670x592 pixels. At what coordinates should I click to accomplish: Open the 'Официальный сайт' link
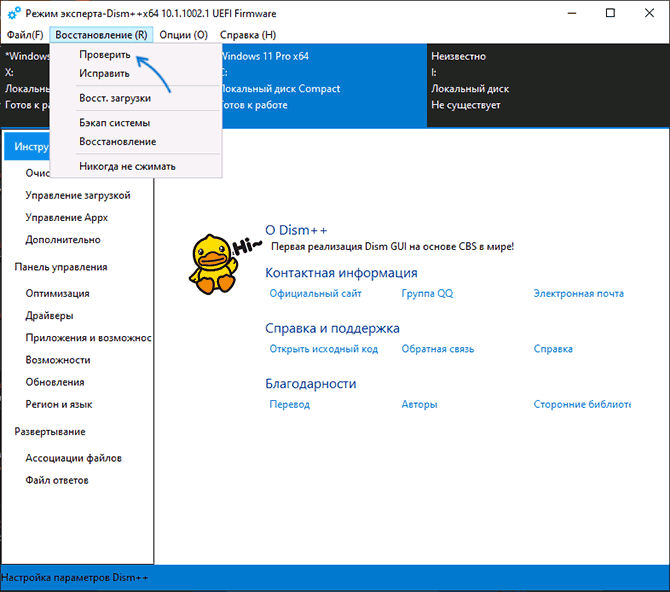point(316,293)
